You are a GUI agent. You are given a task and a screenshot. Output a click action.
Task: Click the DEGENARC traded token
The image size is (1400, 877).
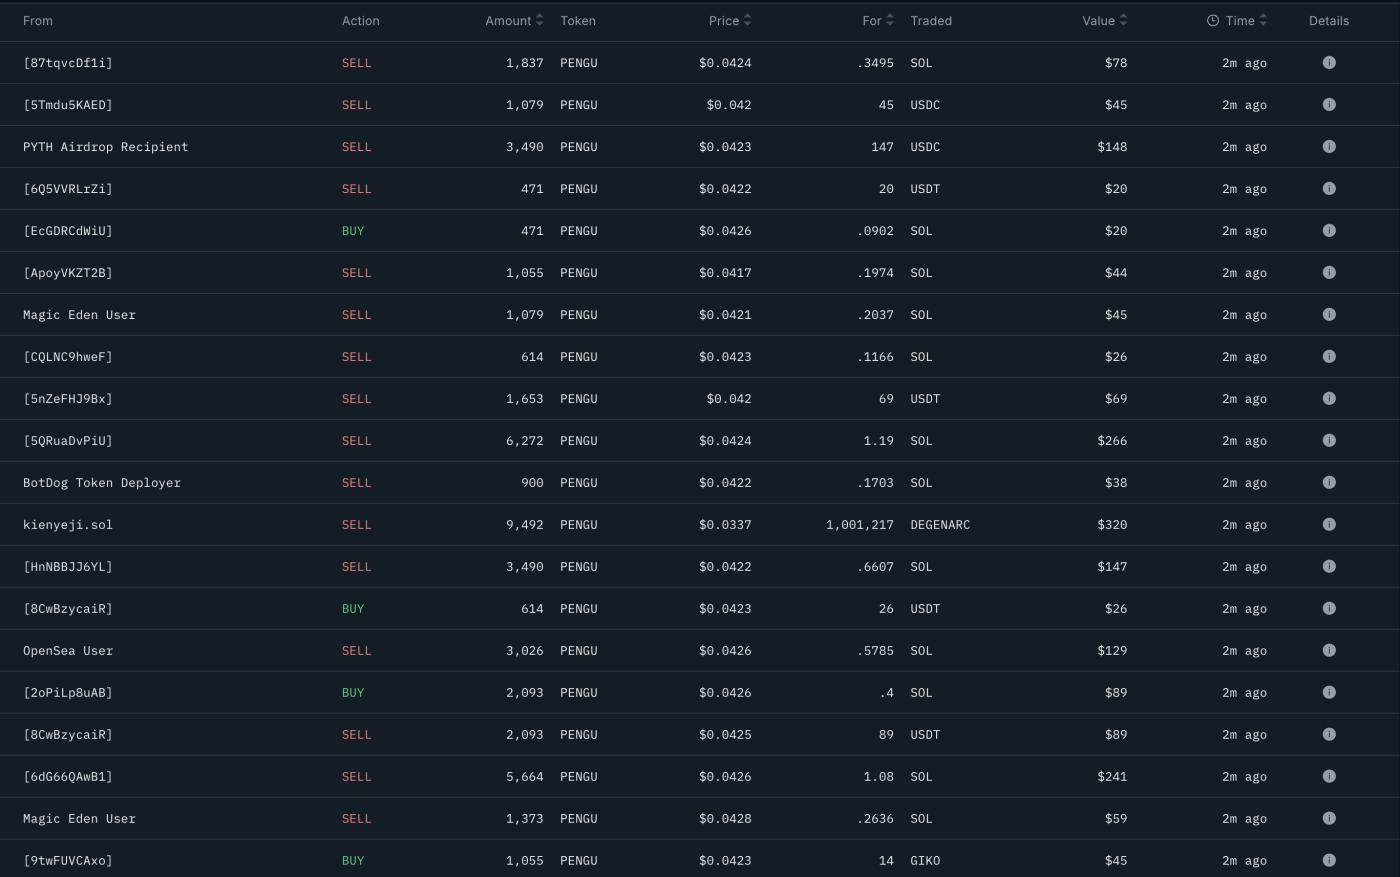coord(940,524)
